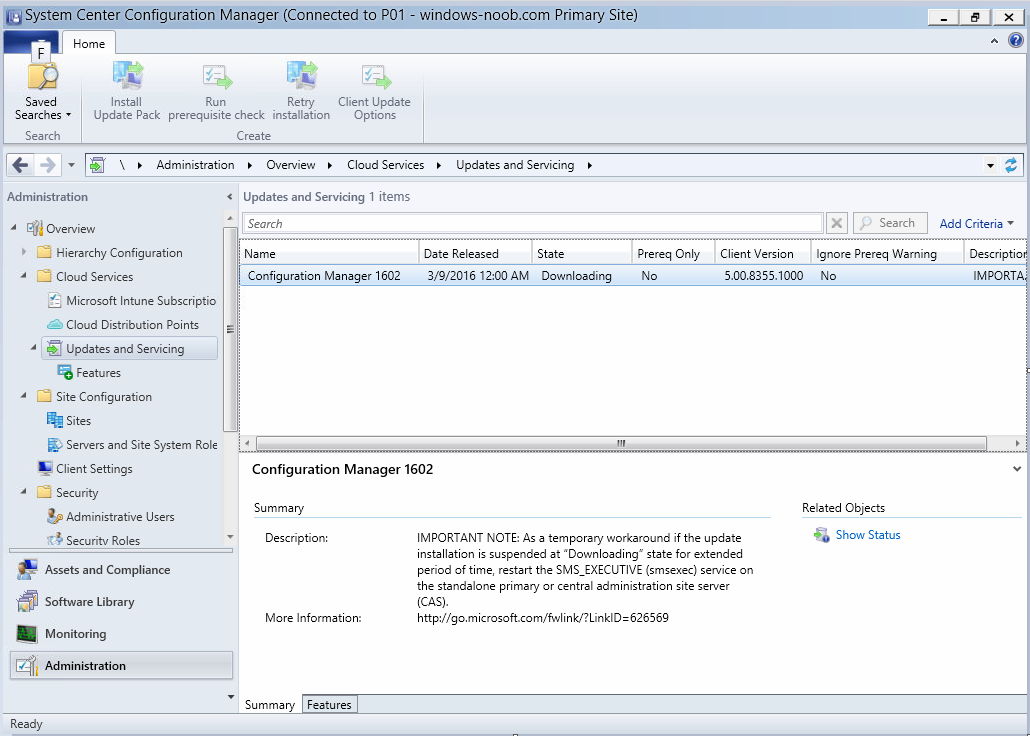Viewport: 1030px width, 736px height.
Task: Select Security folder in tree
Action: [x=77, y=493]
